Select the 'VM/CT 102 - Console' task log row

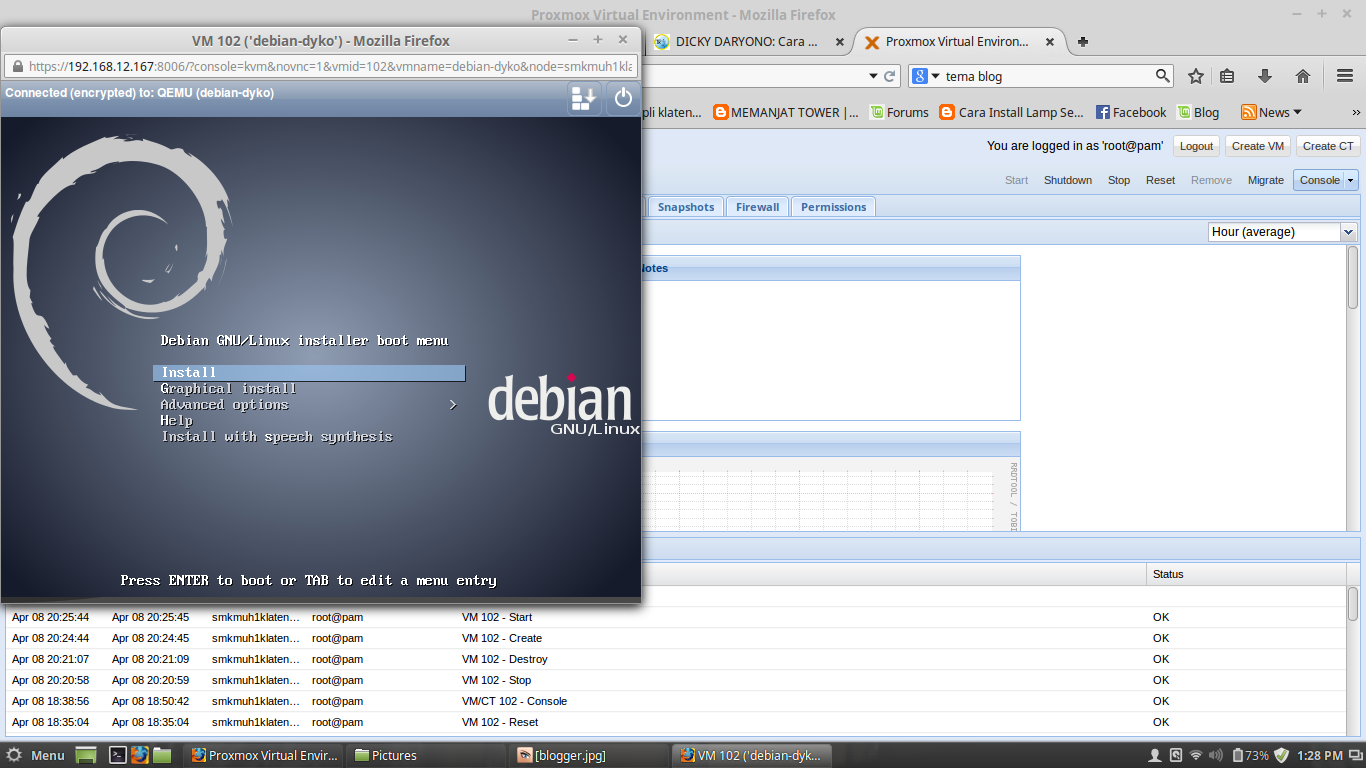coord(676,701)
